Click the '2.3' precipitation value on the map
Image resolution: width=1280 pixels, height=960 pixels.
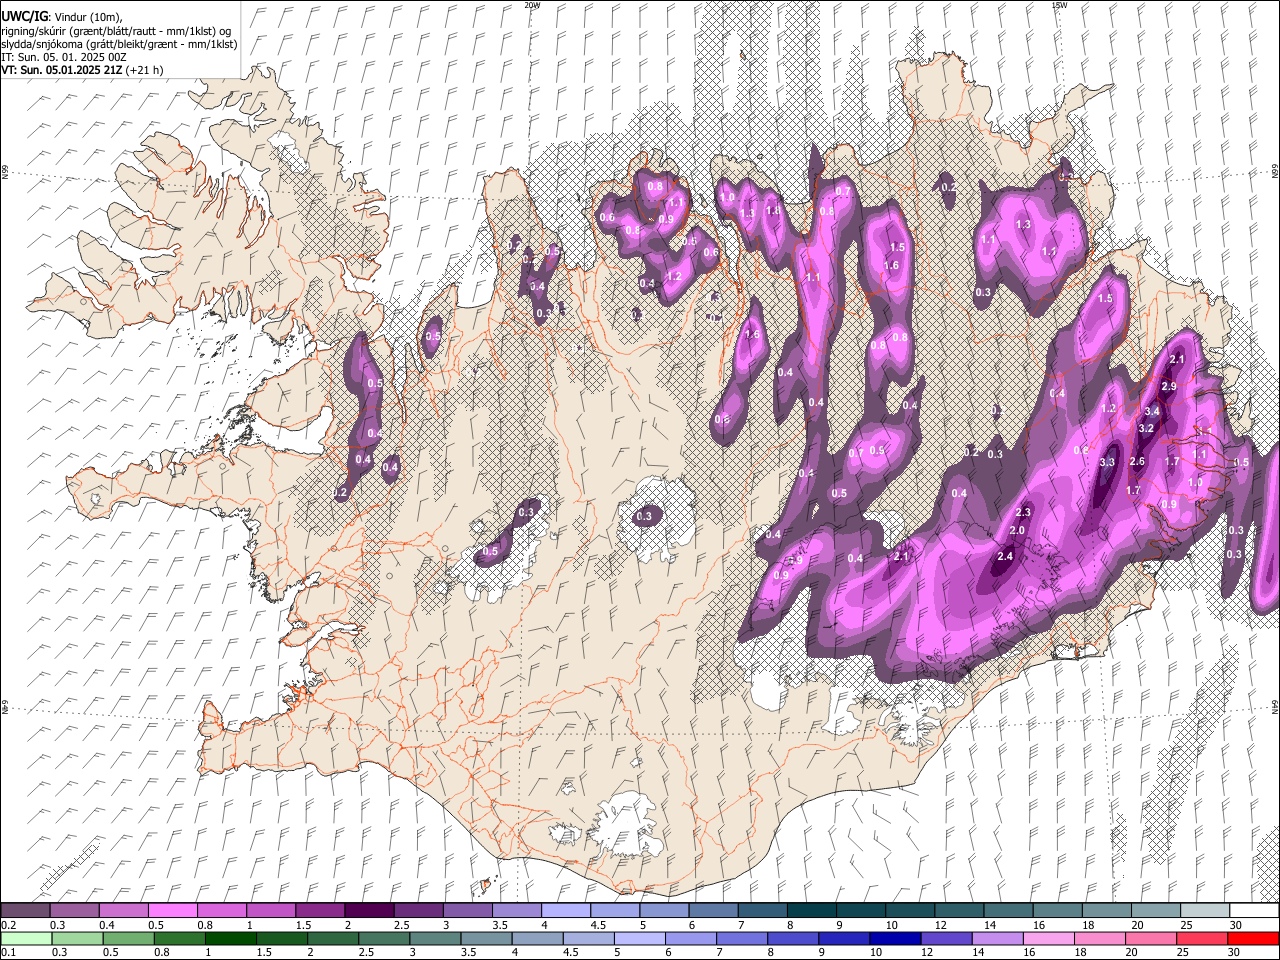(x=1023, y=512)
